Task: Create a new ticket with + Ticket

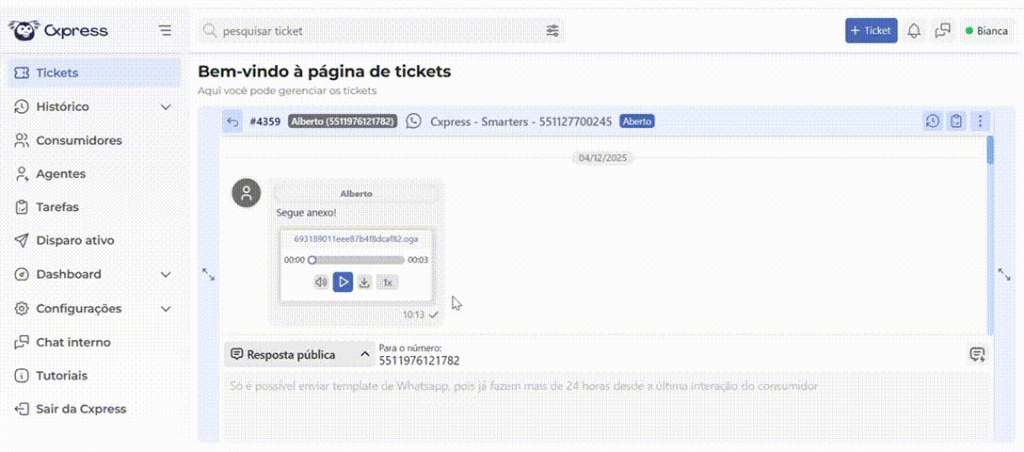Action: (870, 31)
